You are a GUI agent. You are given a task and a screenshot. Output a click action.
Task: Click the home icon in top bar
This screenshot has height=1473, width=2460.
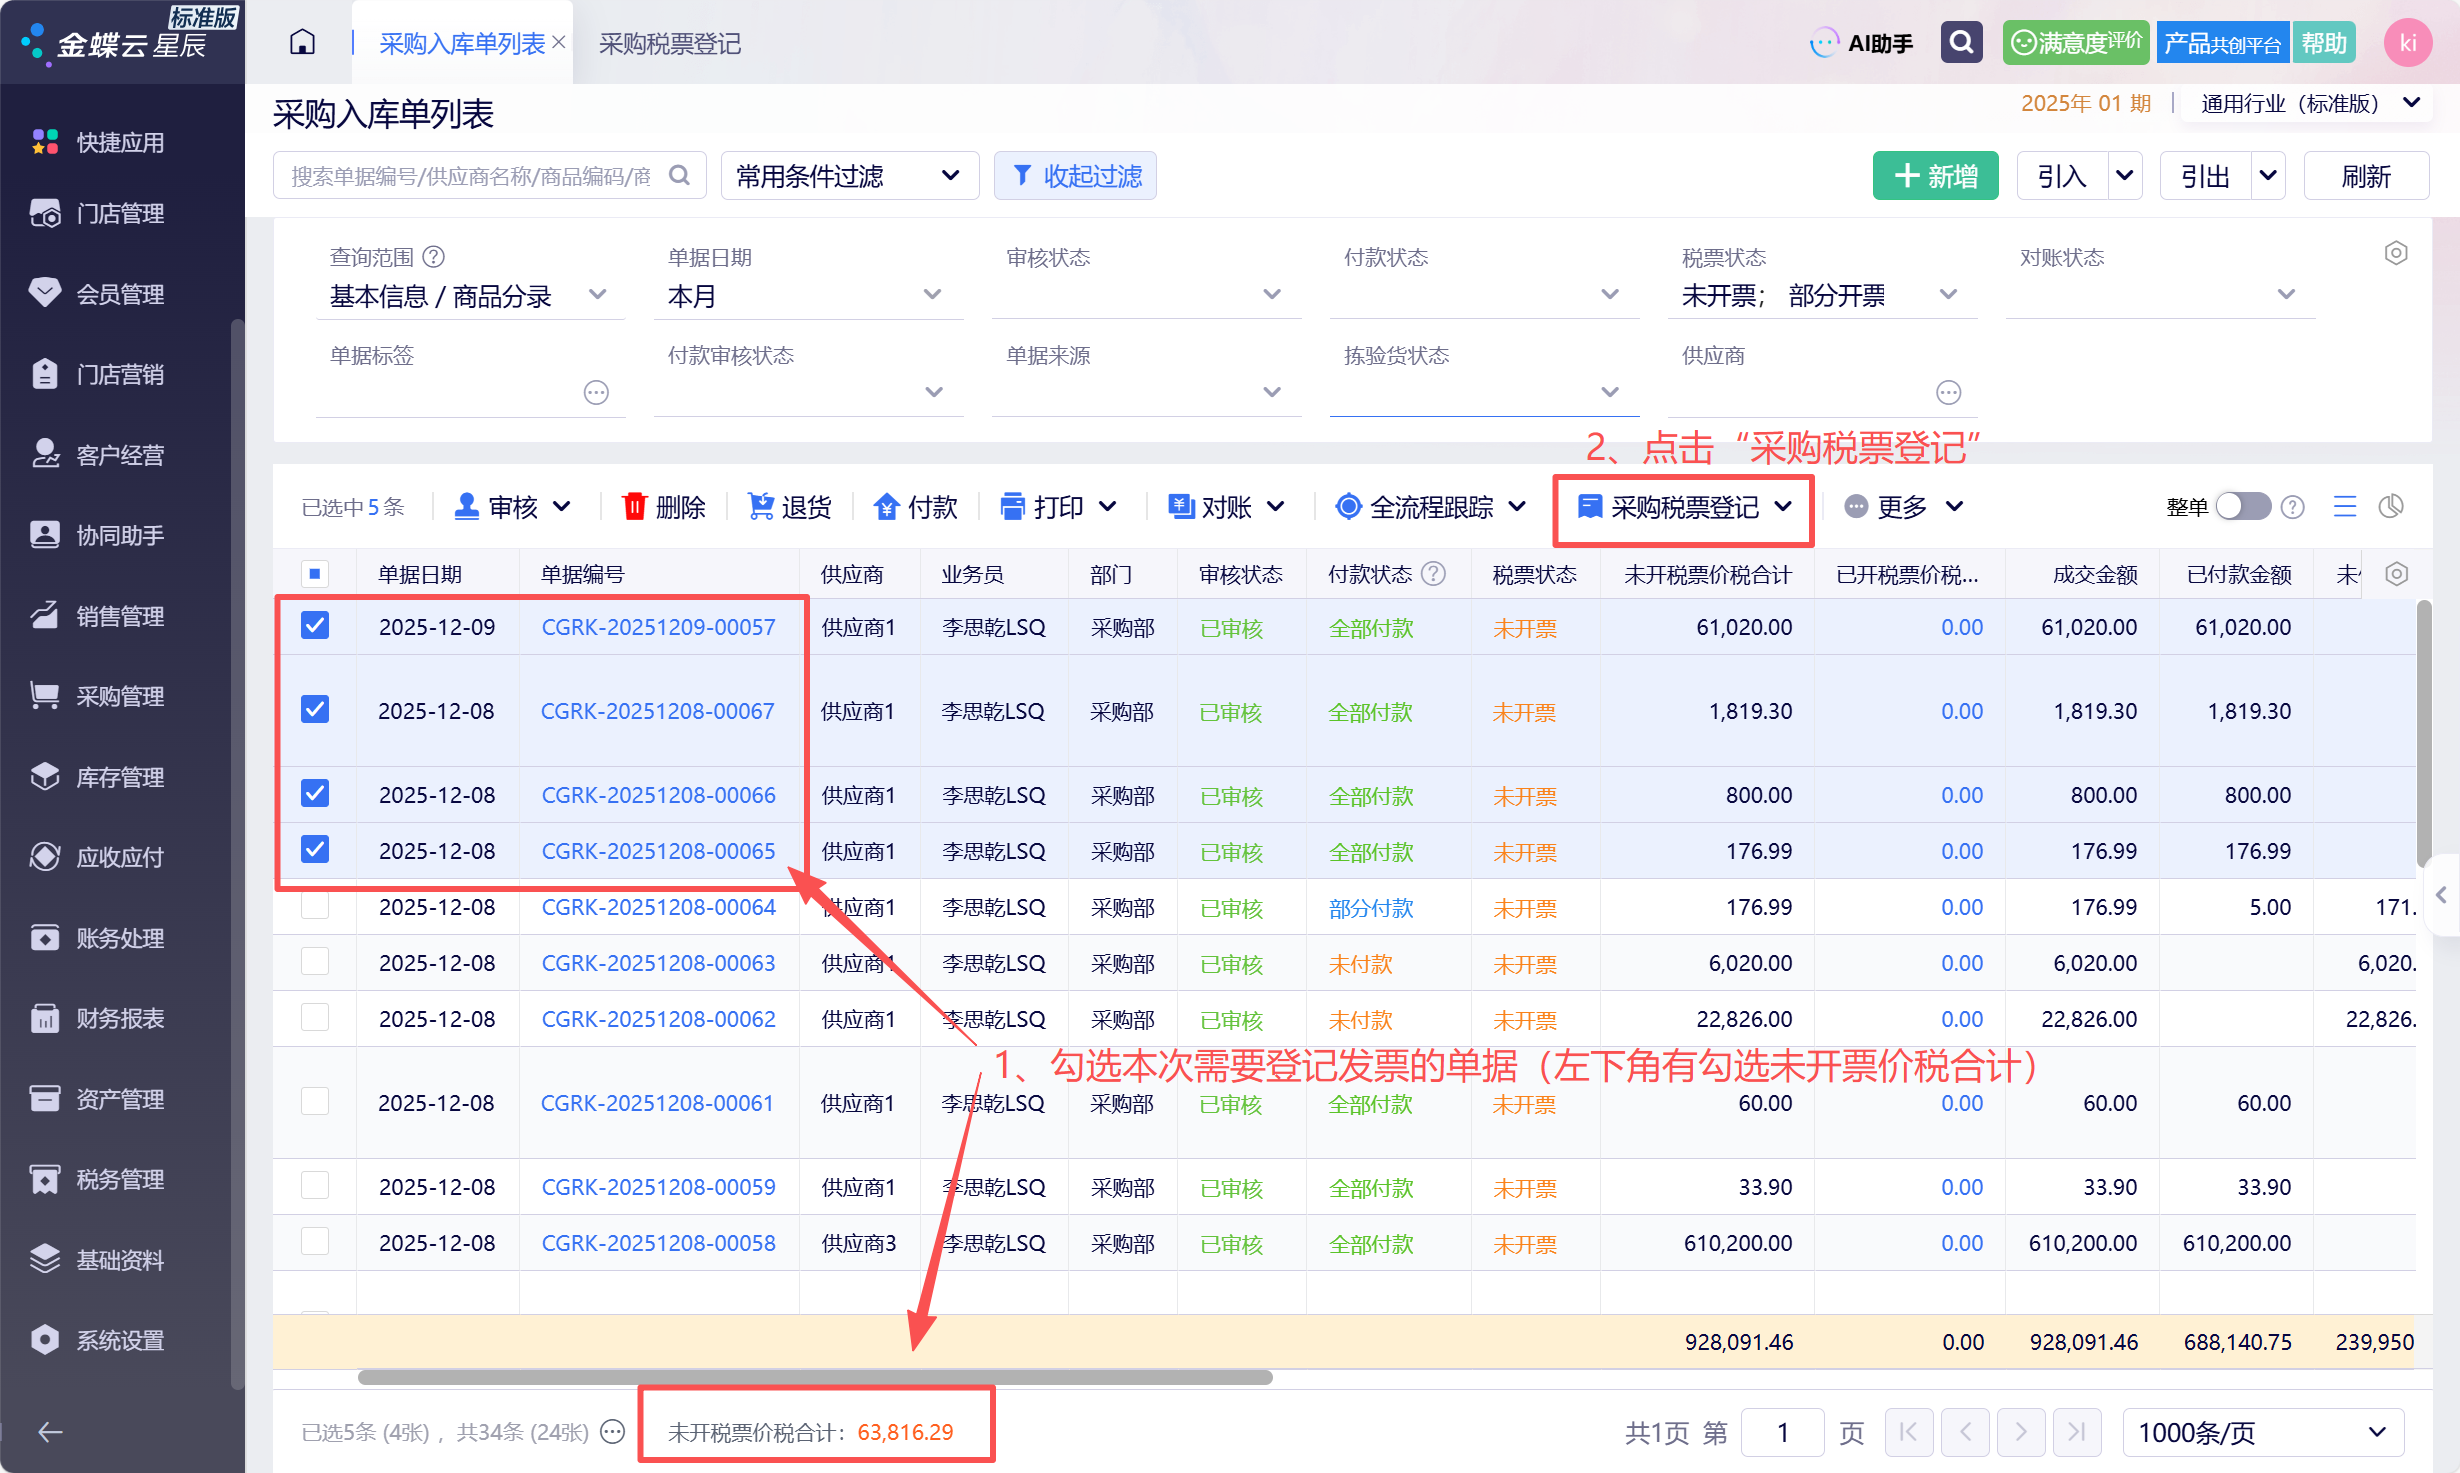pyautogui.click(x=302, y=43)
